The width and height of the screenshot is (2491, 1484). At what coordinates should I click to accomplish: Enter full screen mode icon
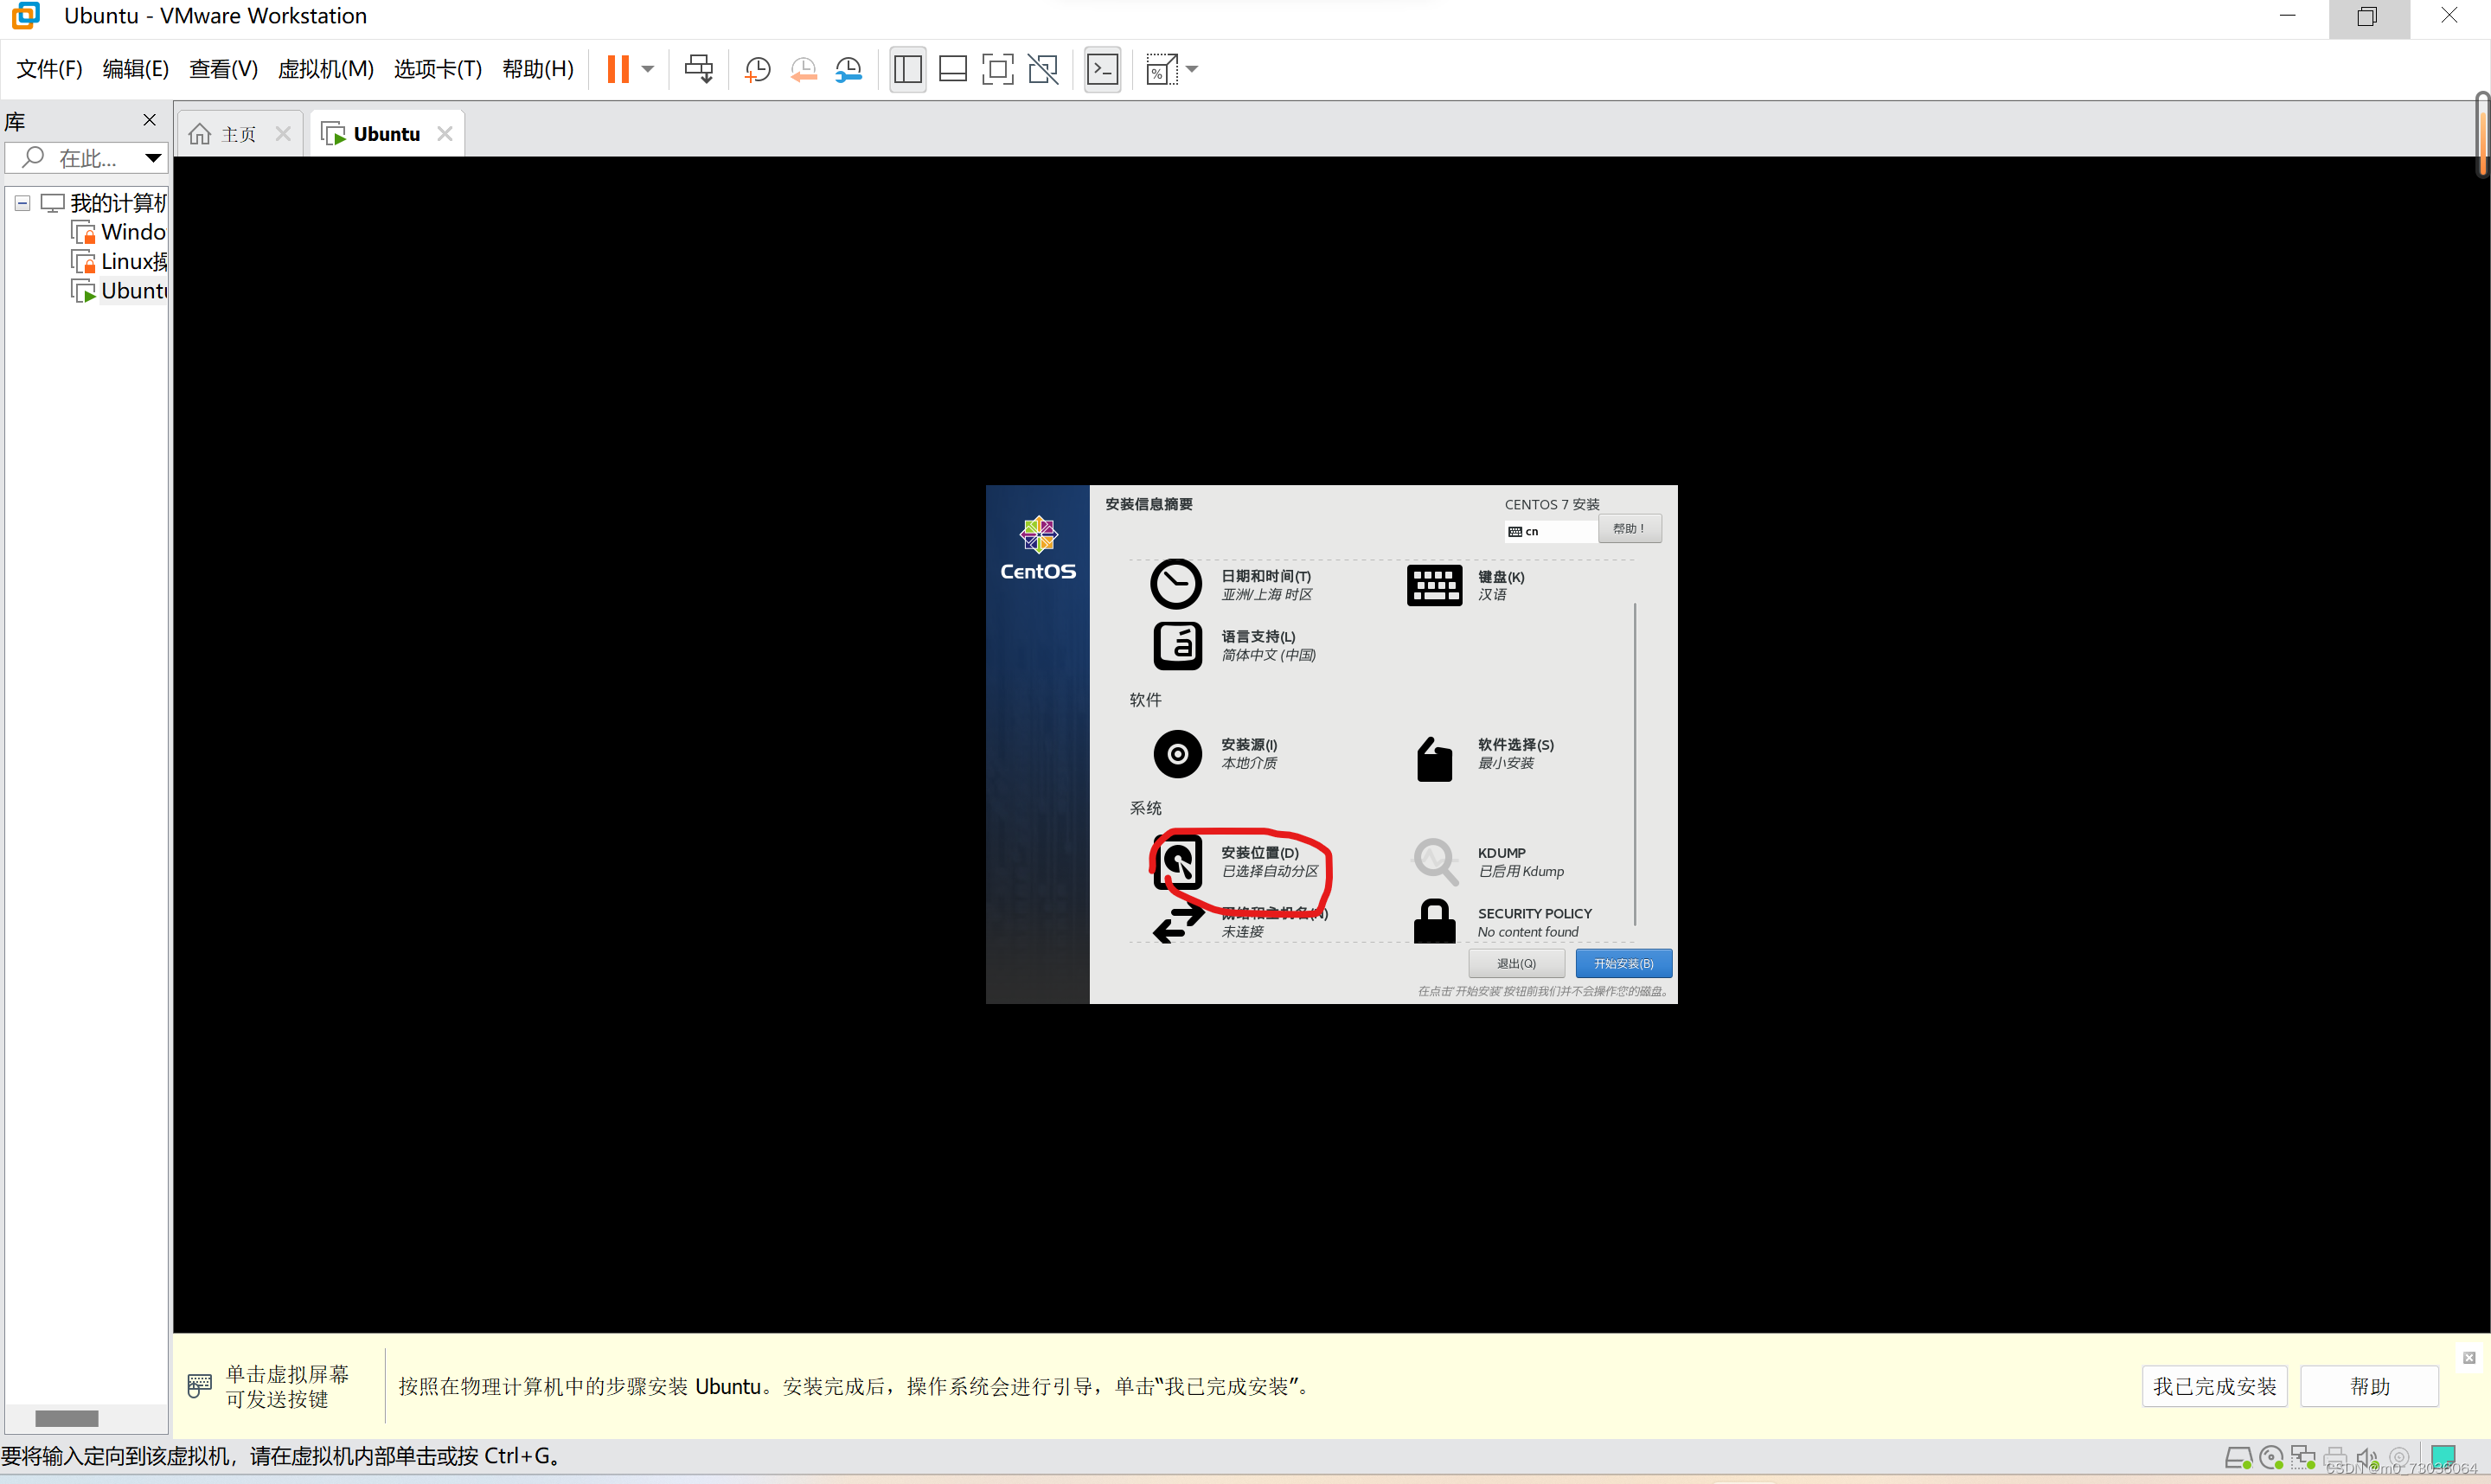tap(997, 69)
